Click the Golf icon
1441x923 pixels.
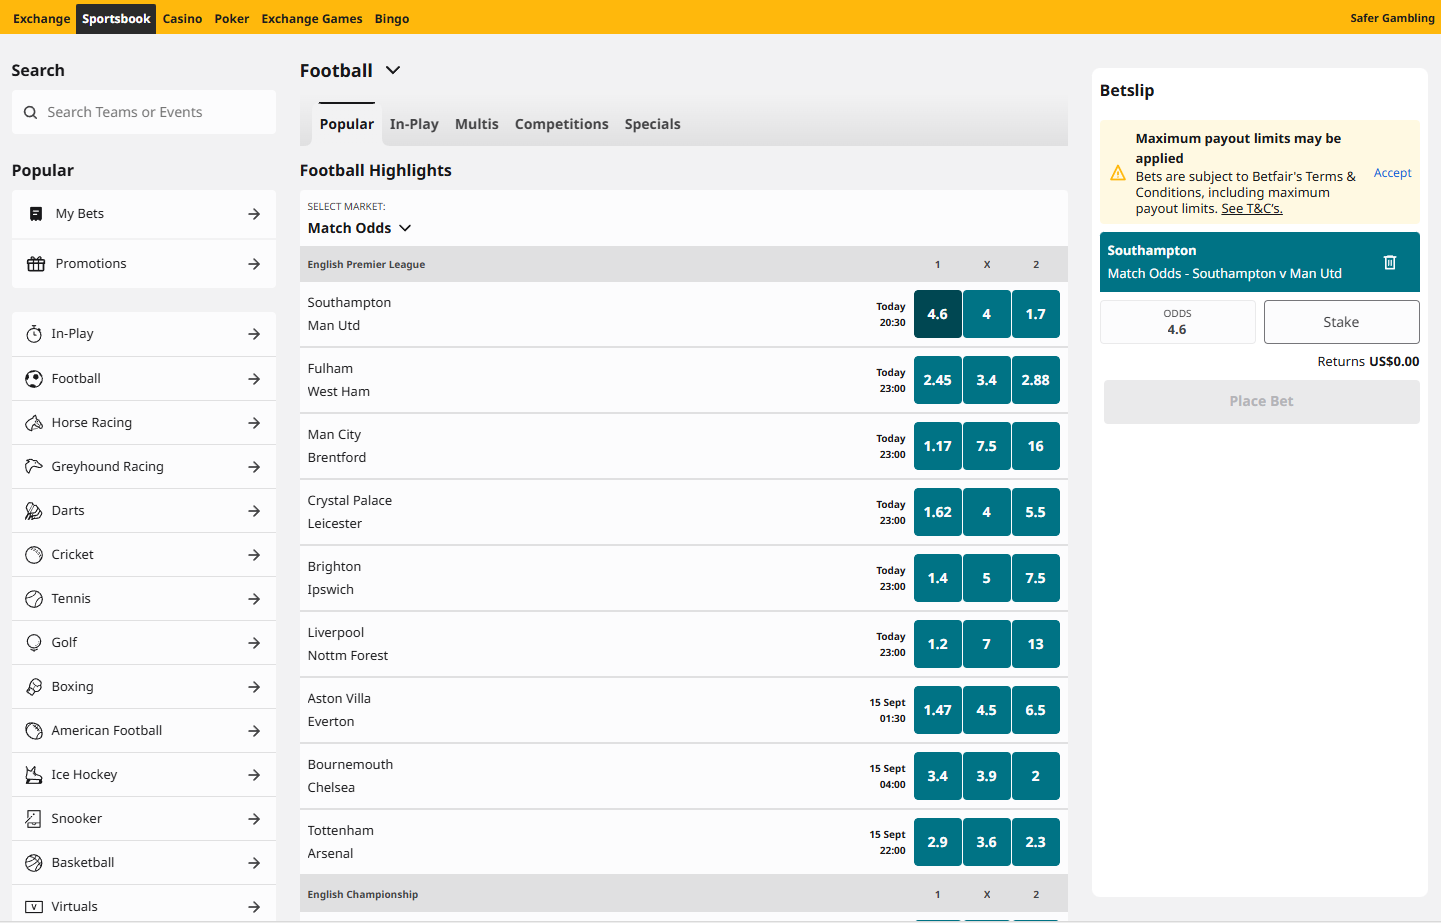pos(34,643)
